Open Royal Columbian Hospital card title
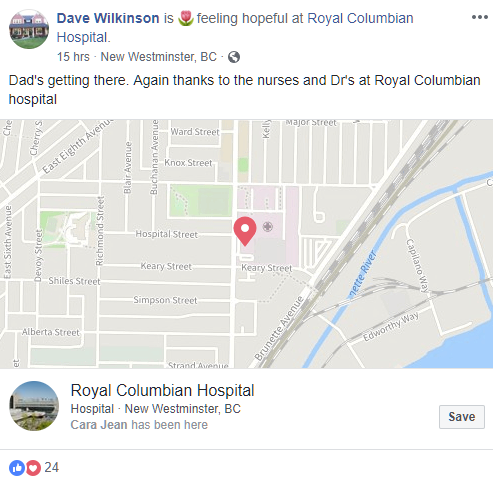 coord(162,390)
